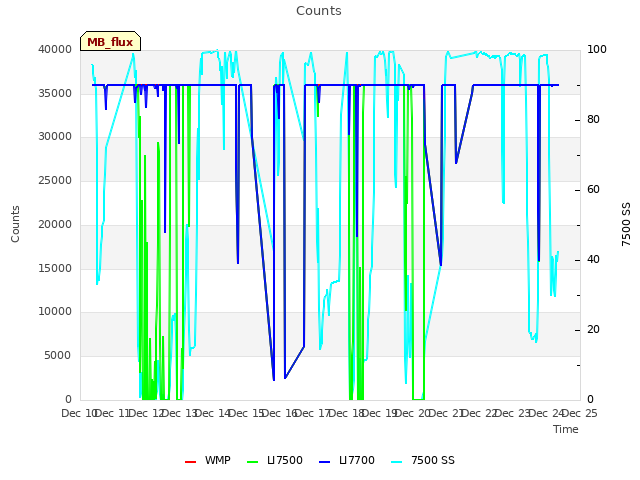Toggle the LI7700 legend entry
The width and height of the screenshot is (640, 480).
point(347,460)
